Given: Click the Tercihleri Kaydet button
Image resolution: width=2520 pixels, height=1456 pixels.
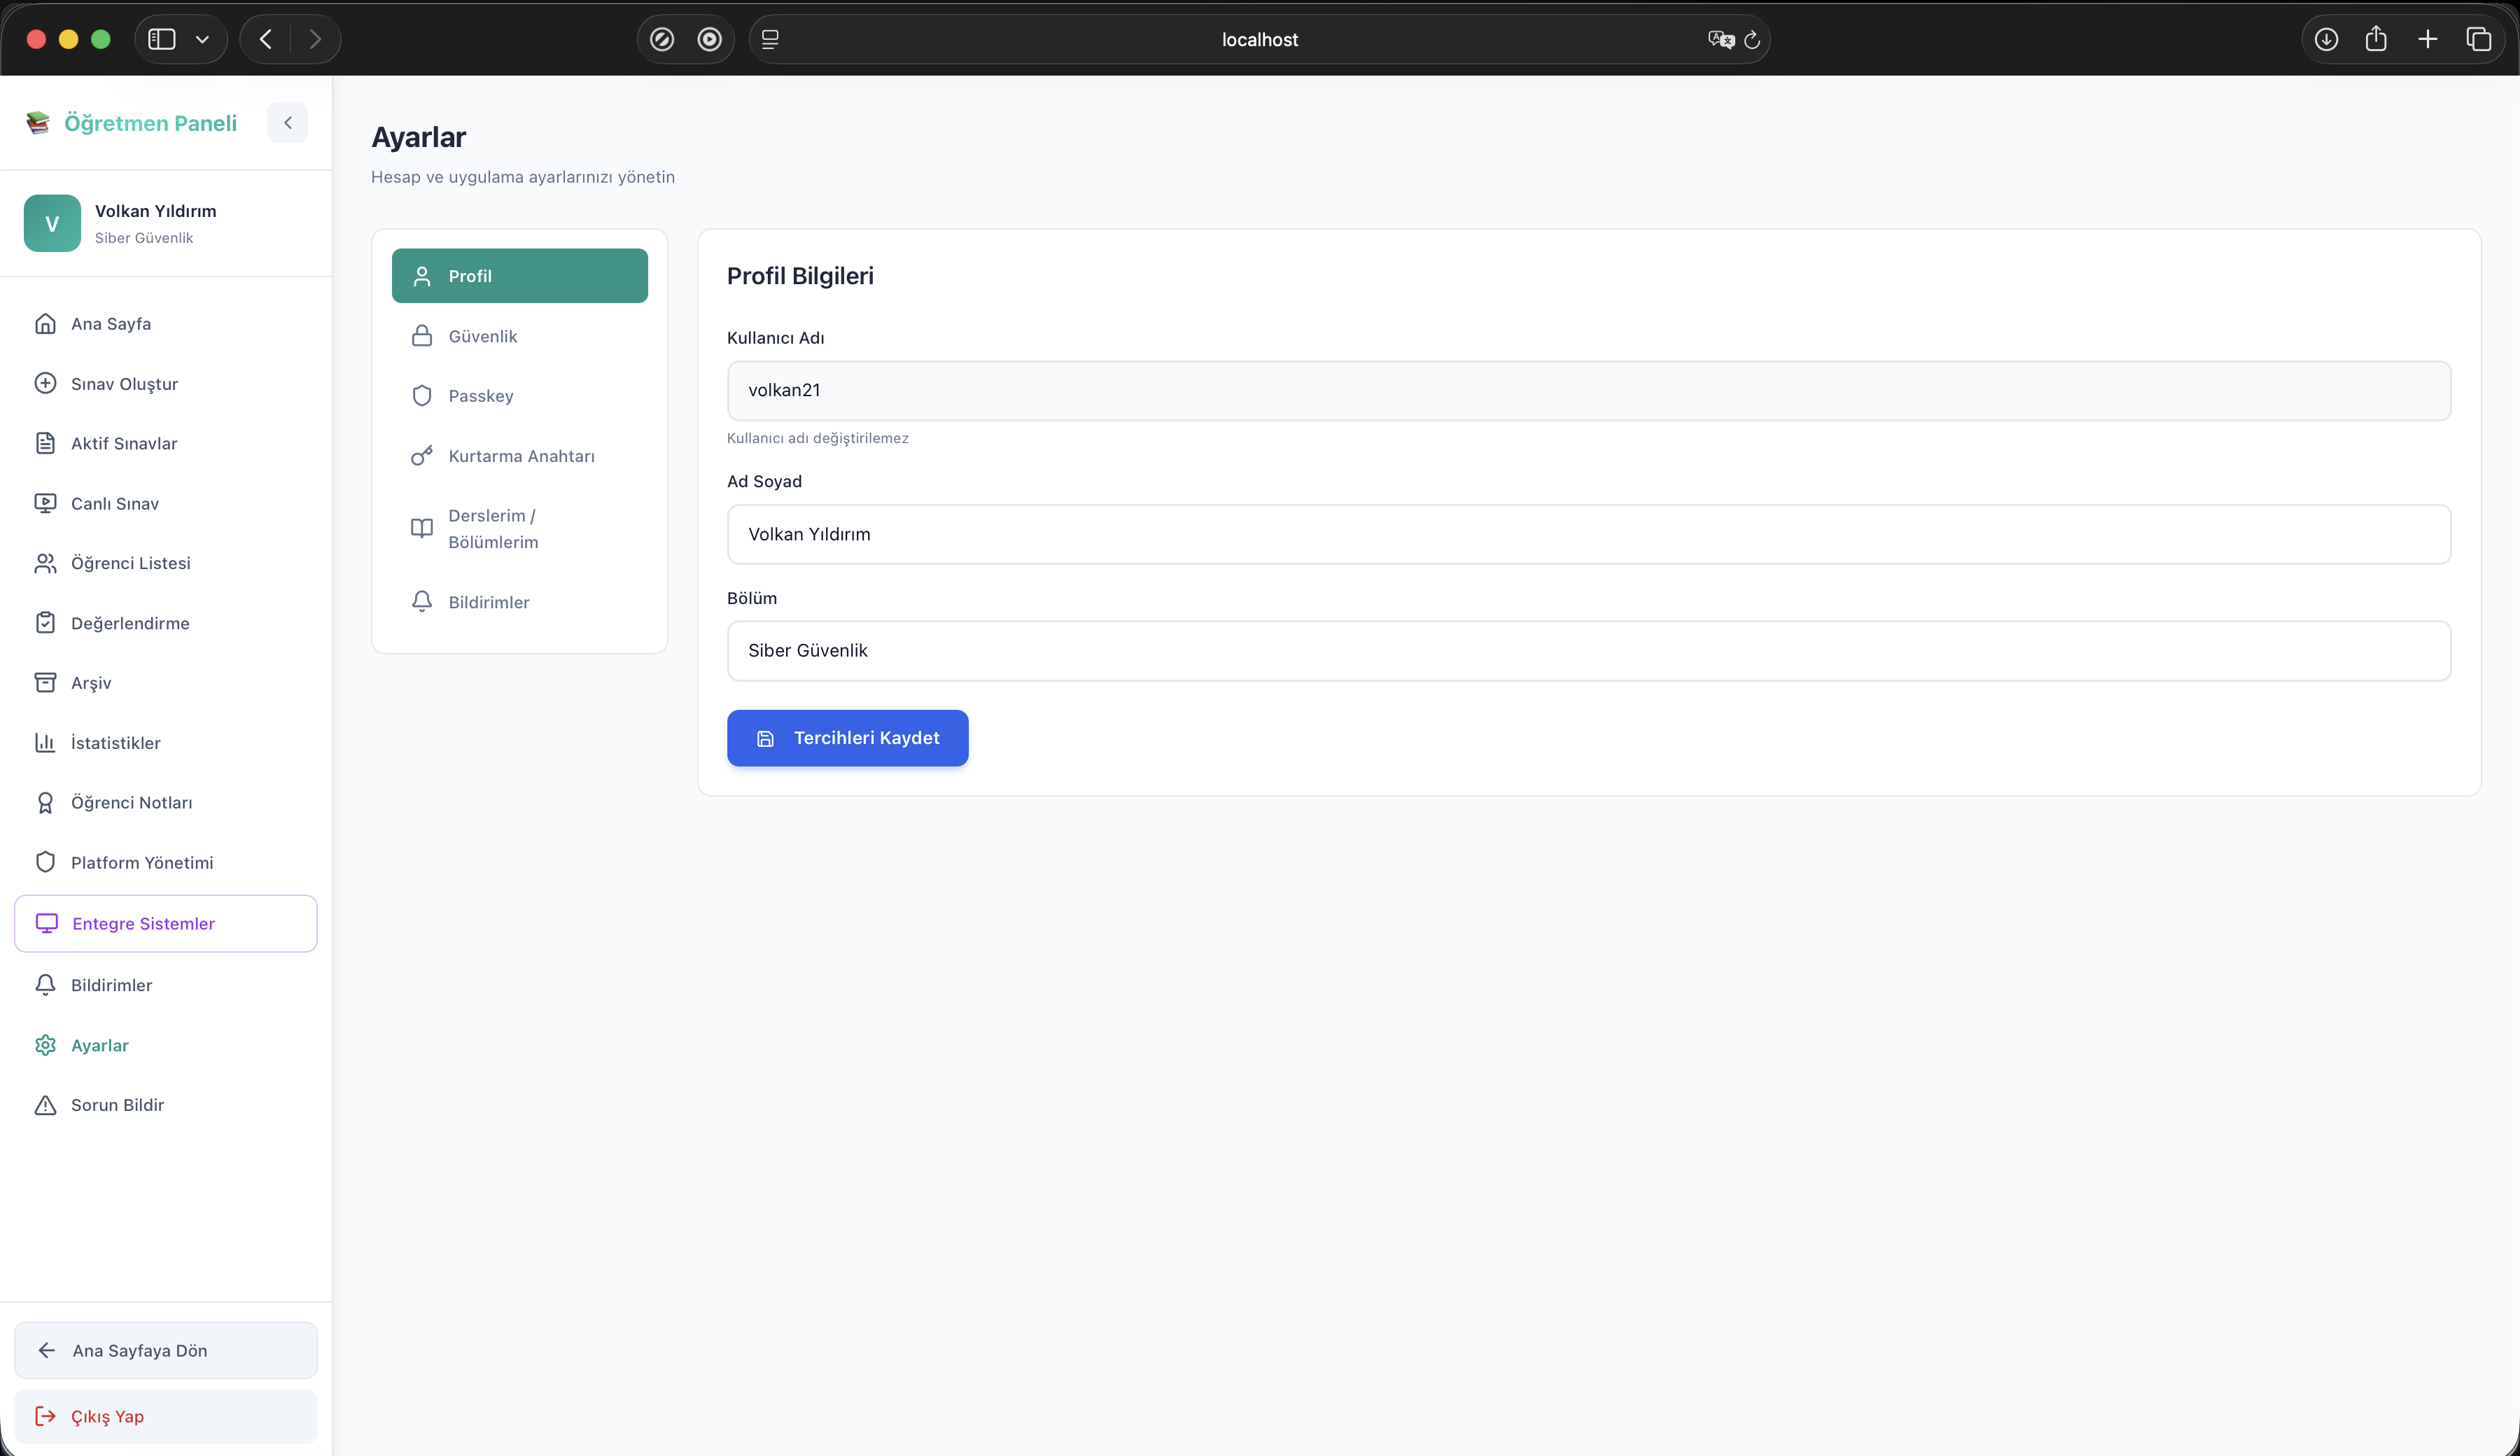Looking at the screenshot, I should click(847, 738).
